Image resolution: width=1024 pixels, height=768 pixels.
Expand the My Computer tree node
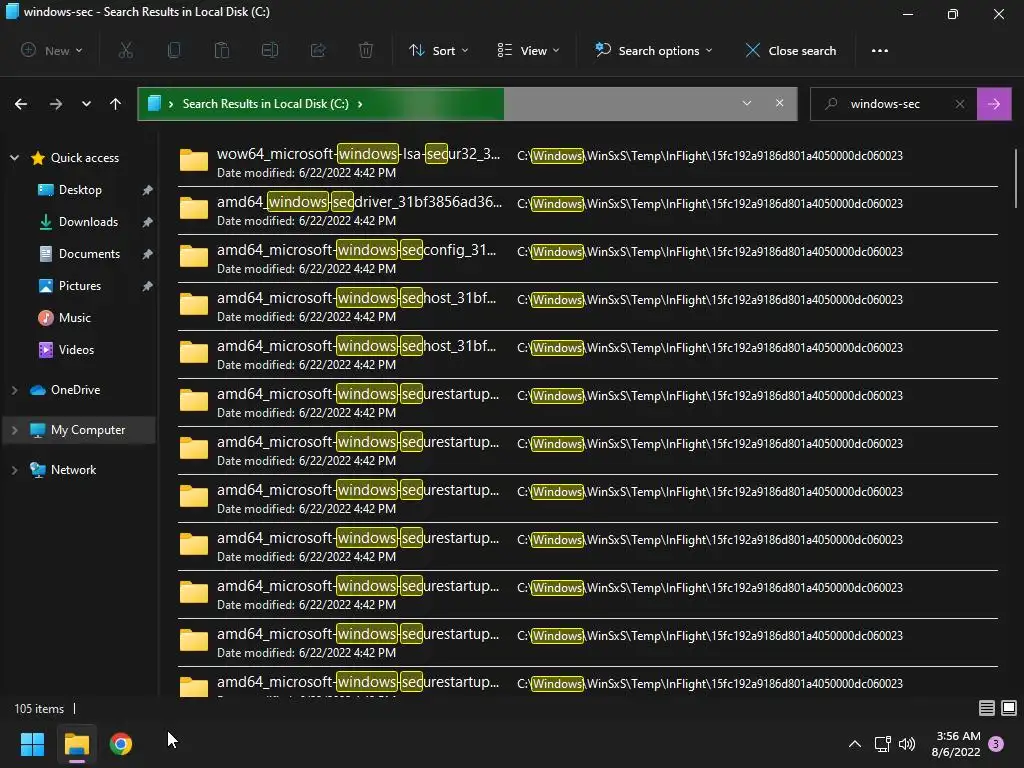(14, 430)
